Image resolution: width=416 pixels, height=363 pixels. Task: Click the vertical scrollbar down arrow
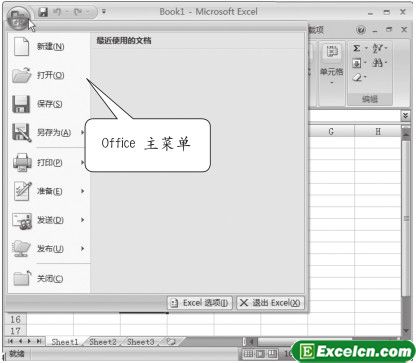(406, 331)
